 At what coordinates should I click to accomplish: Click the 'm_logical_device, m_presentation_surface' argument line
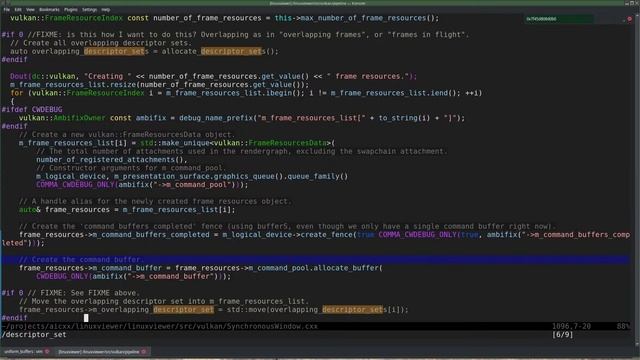pyautogui.click(x=192, y=176)
